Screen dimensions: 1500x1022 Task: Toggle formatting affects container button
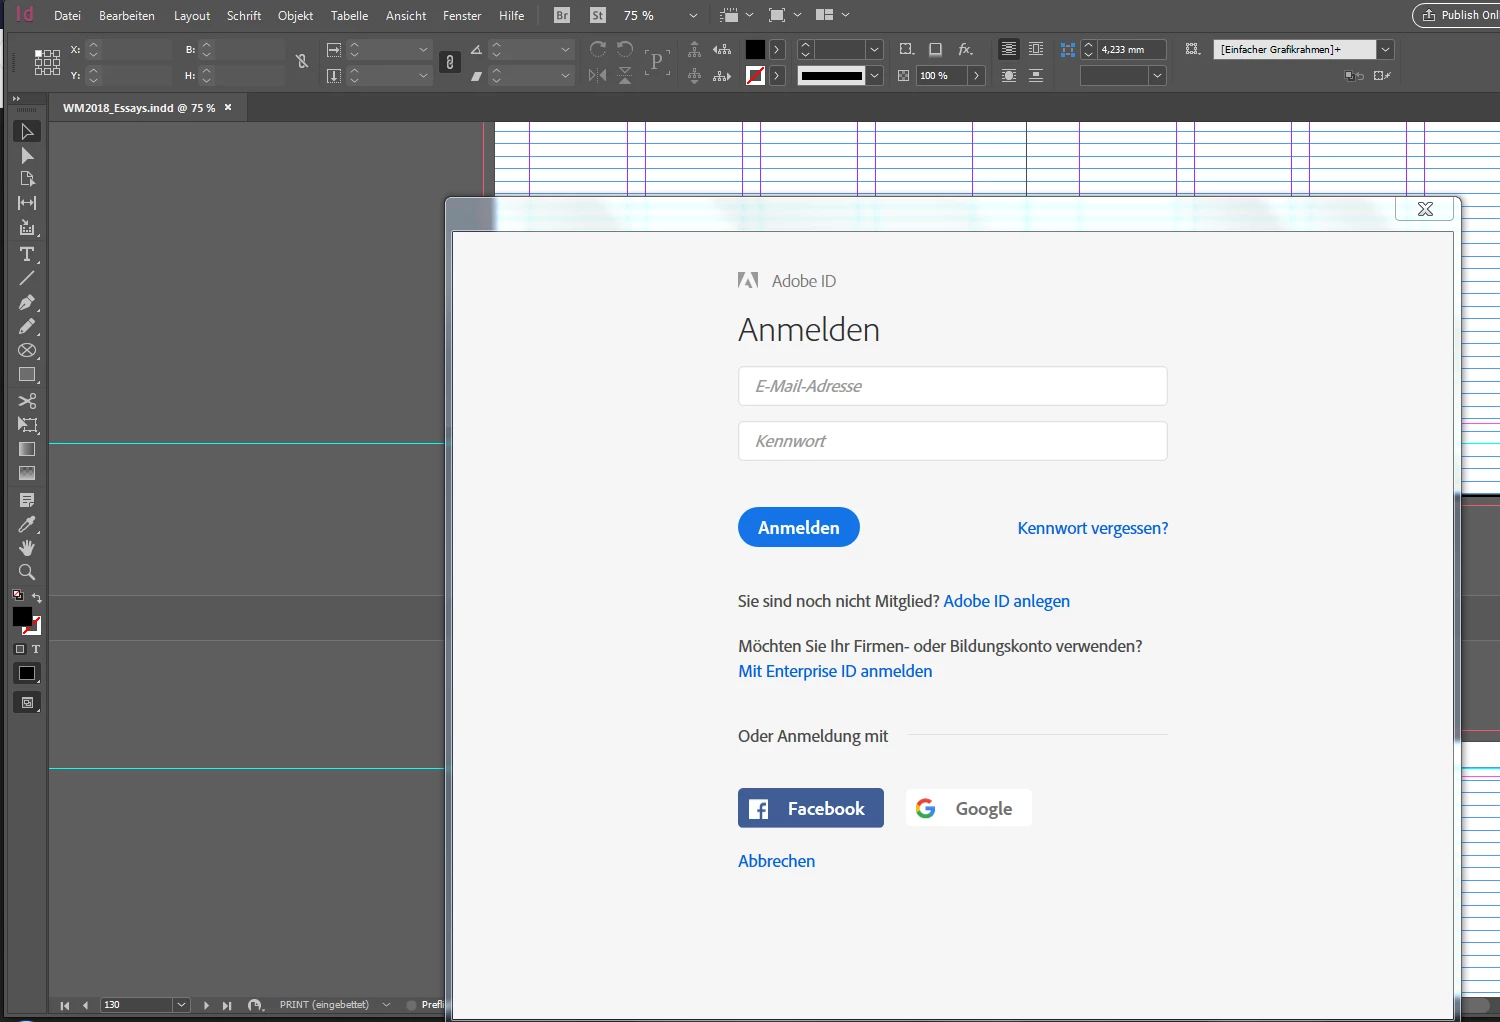[x=20, y=649]
